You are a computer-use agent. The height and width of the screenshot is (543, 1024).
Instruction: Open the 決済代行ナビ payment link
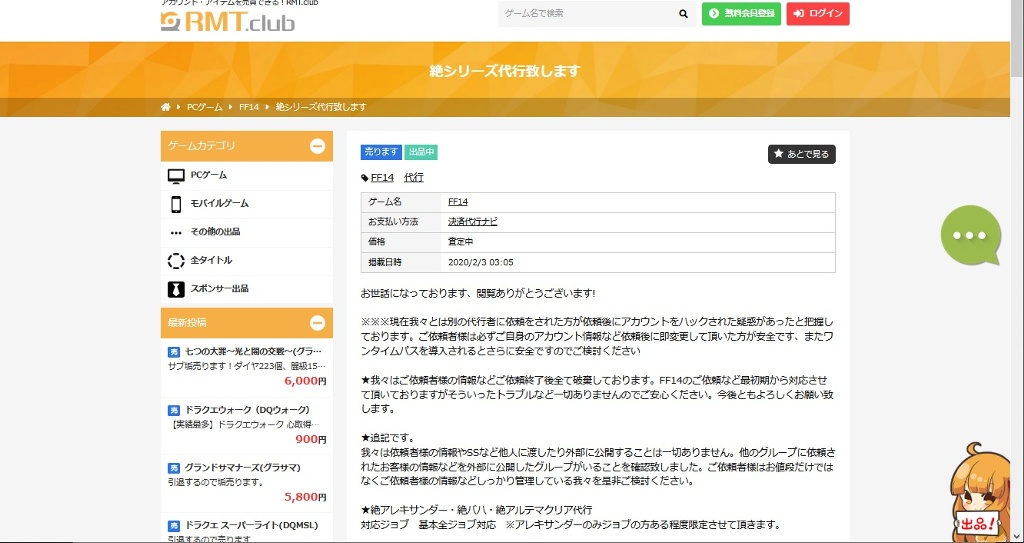472,221
